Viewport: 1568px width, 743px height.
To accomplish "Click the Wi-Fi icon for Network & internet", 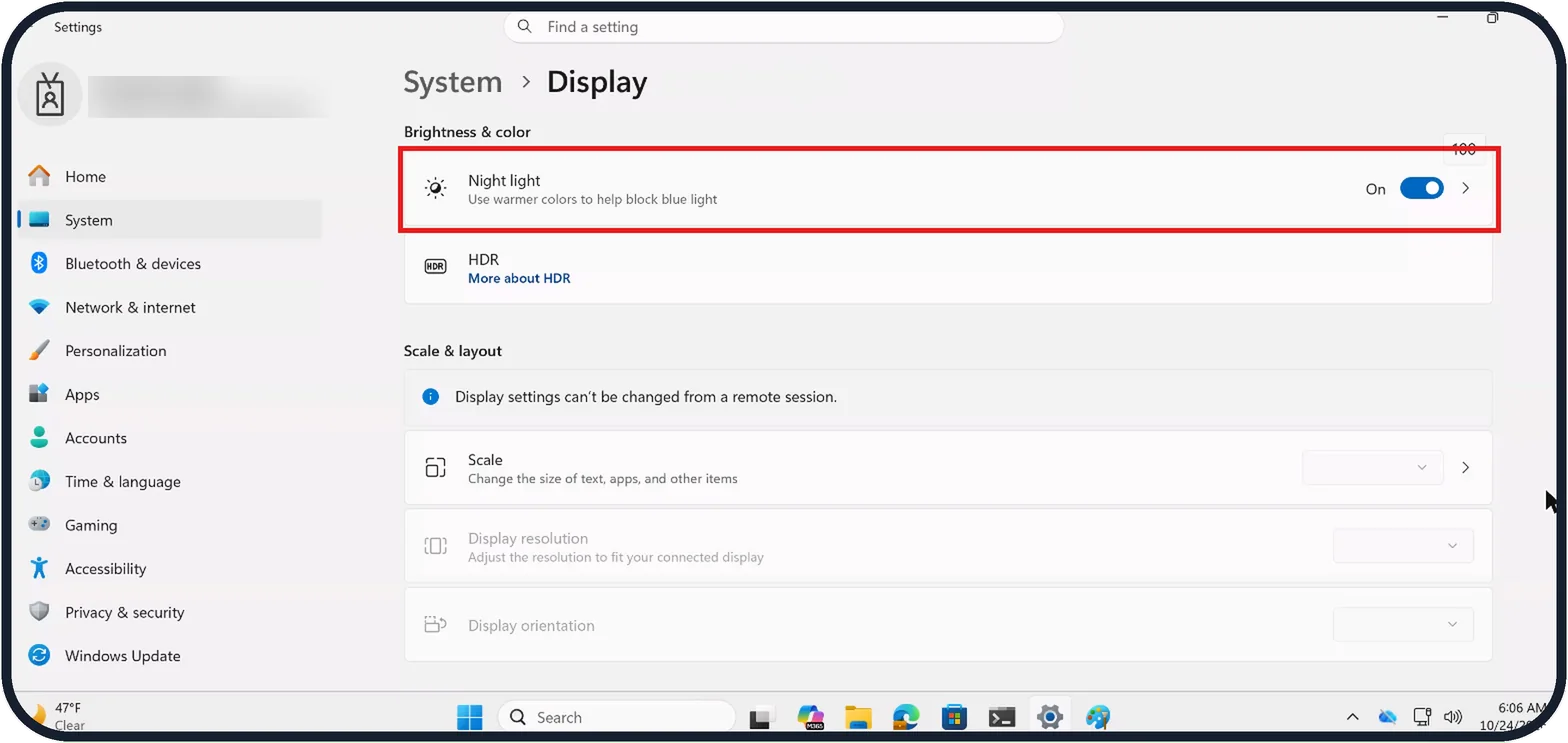I will click(x=39, y=307).
